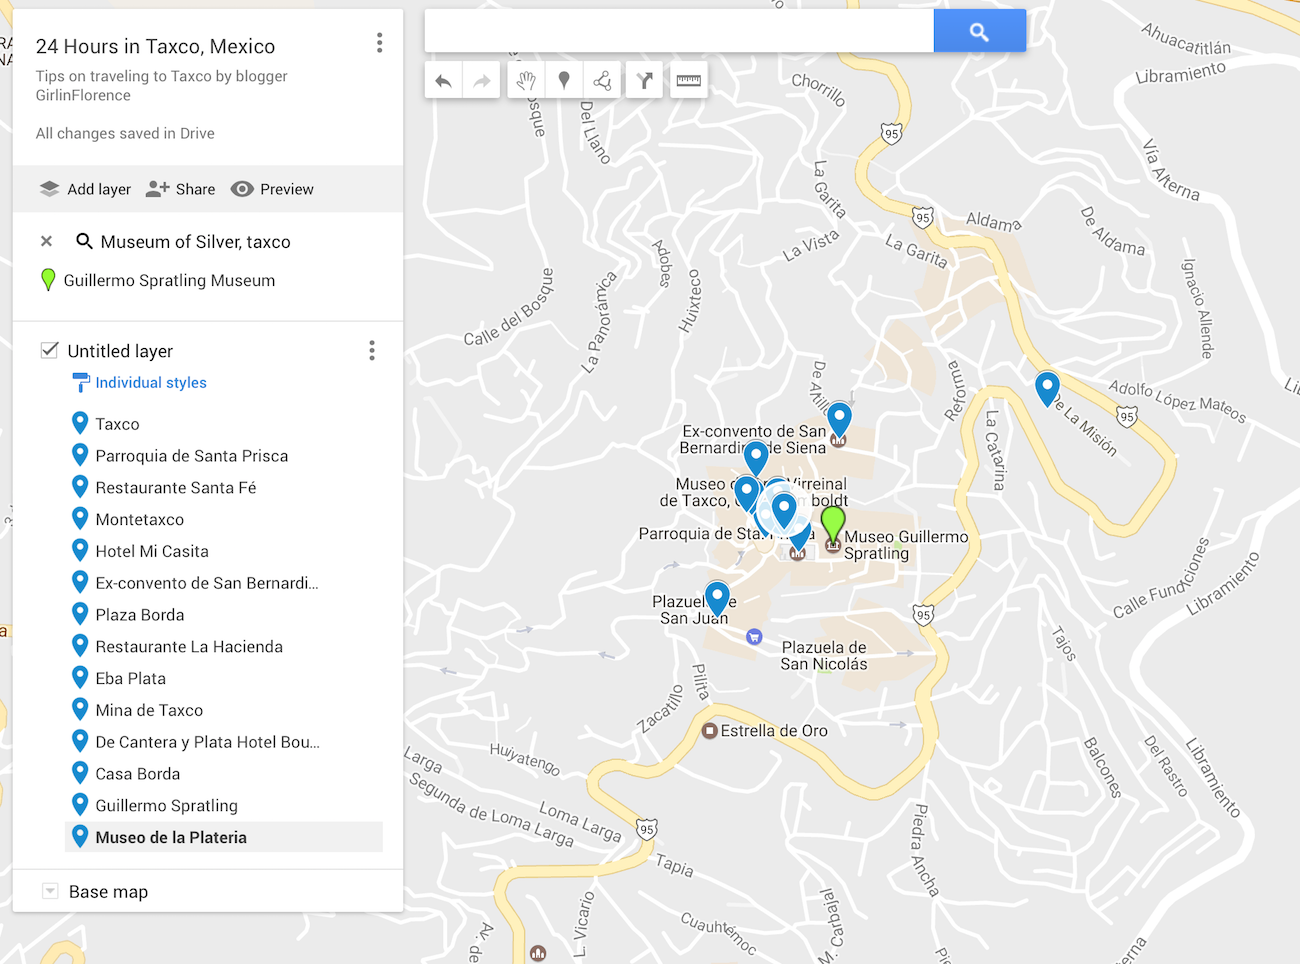Click Preview
Screen dimensions: 1300x964
(272, 189)
